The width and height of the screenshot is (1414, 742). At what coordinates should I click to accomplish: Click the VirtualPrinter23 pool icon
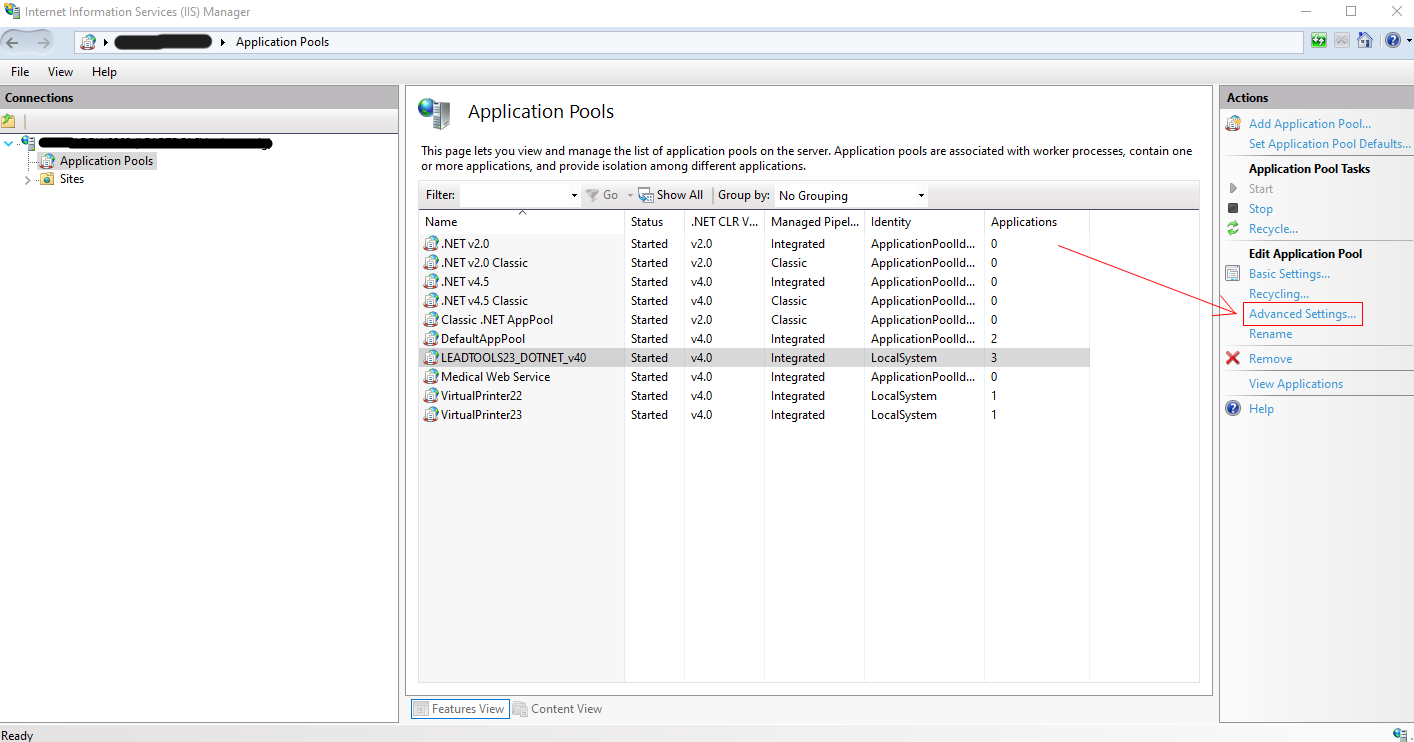tap(432, 414)
